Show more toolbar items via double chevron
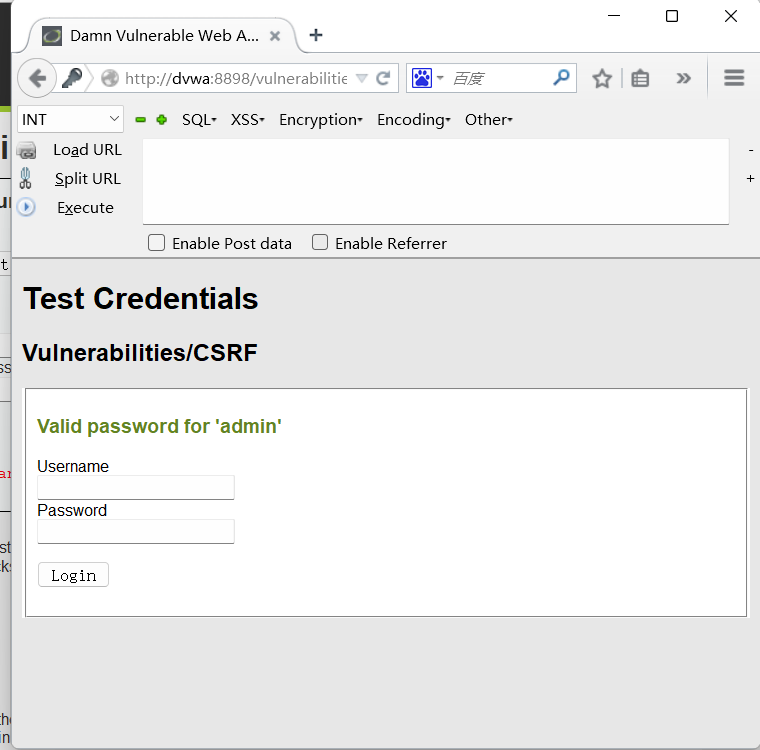This screenshot has width=760, height=750. point(683,78)
